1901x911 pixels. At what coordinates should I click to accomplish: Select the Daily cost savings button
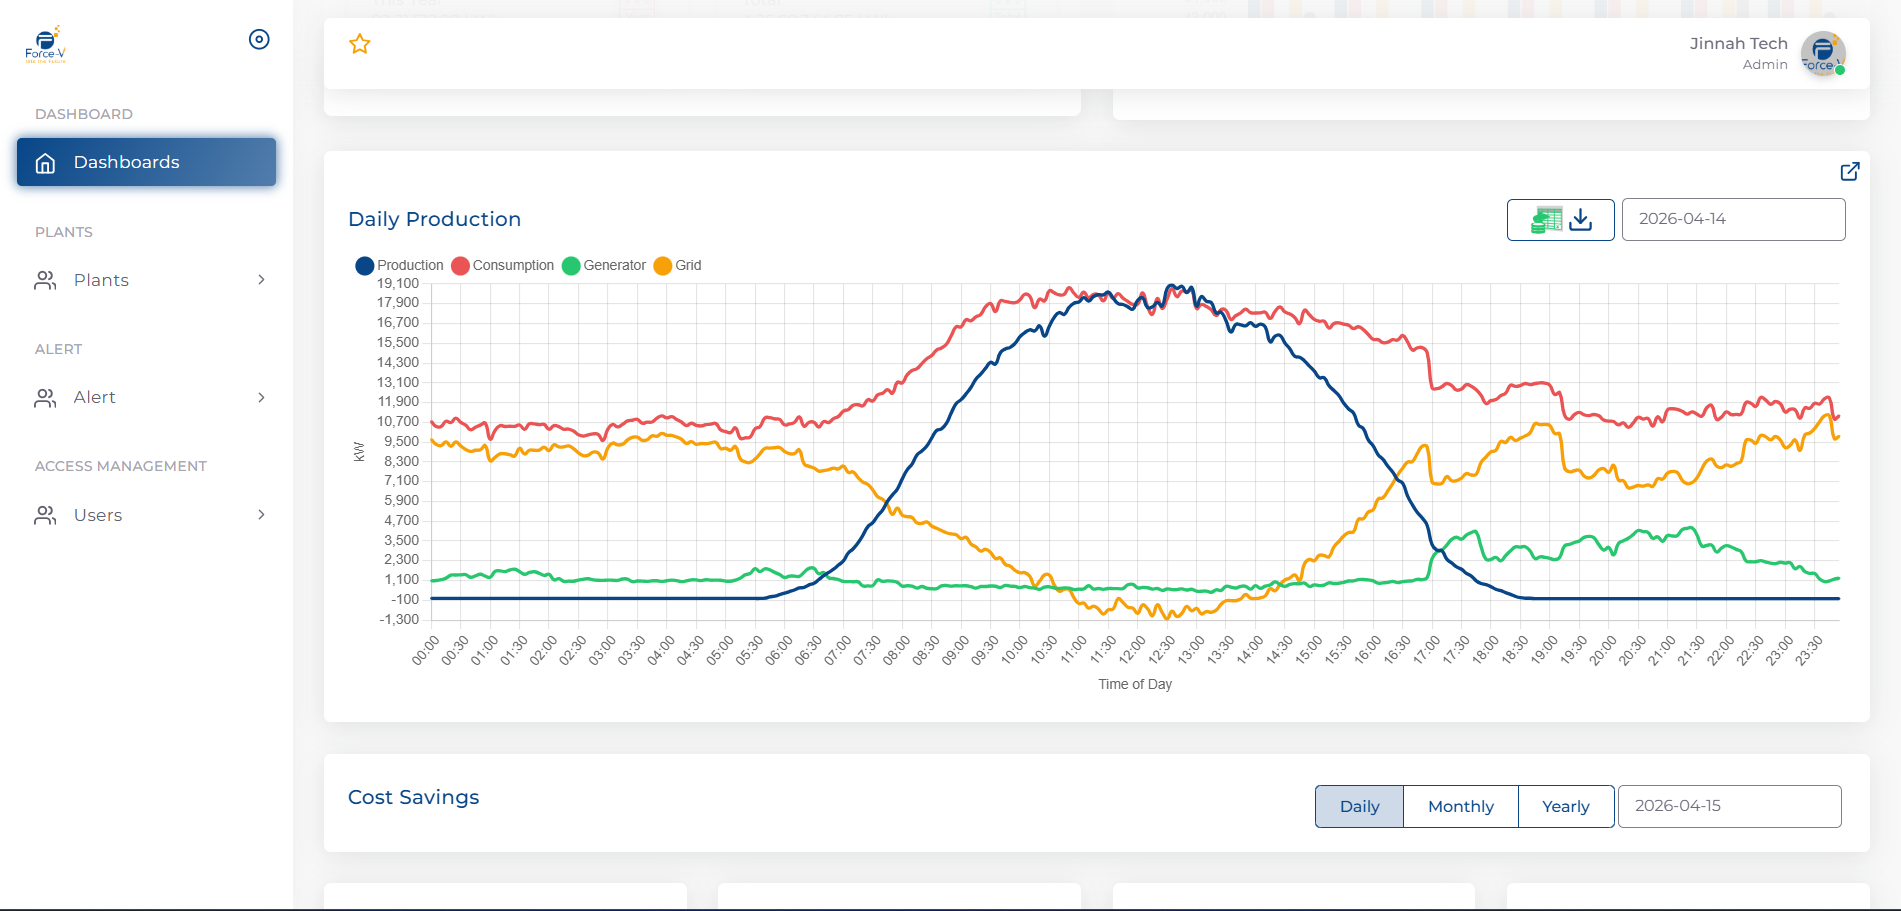[1359, 806]
